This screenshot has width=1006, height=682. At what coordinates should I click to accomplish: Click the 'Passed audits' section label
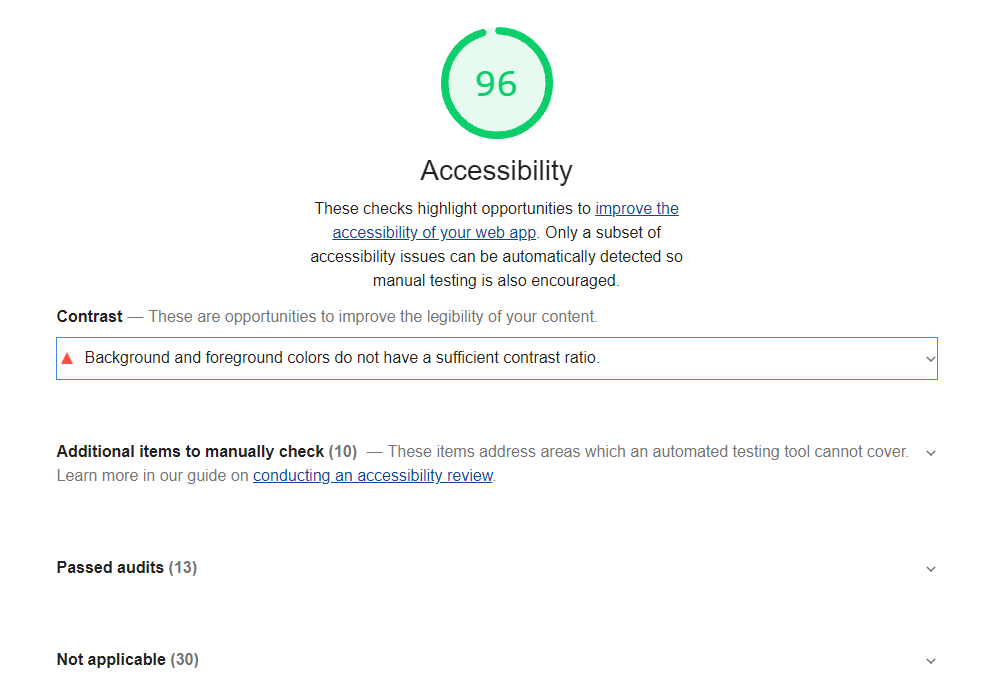(x=110, y=568)
